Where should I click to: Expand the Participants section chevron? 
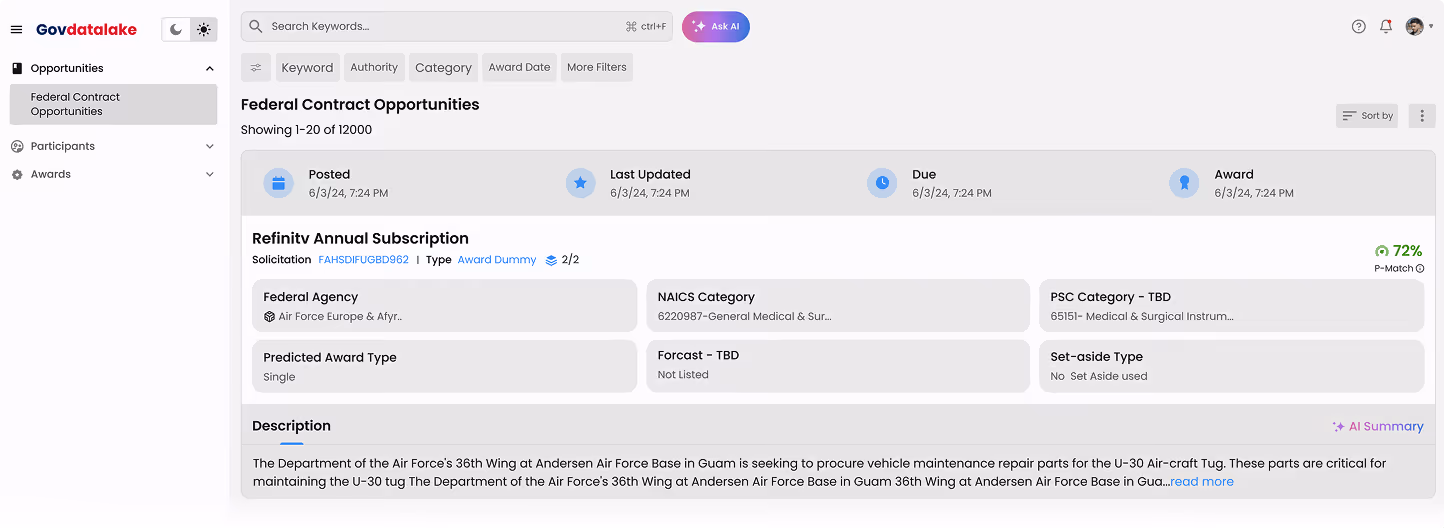click(209, 146)
